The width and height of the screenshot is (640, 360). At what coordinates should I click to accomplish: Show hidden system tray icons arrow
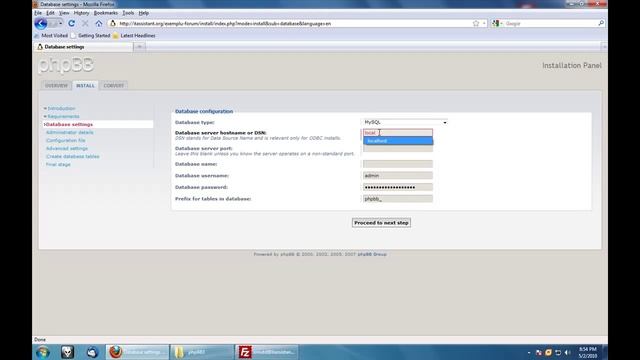529,352
